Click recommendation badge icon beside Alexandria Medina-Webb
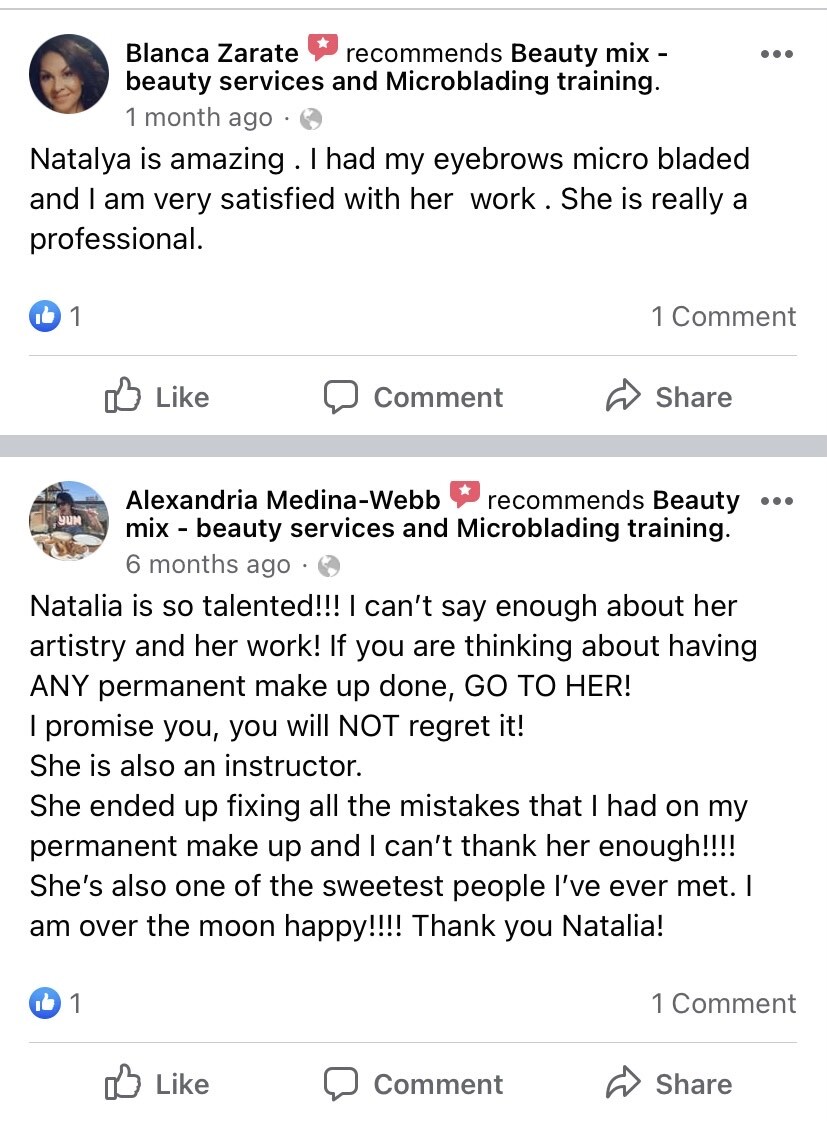The height and width of the screenshot is (1121, 827). click(464, 494)
